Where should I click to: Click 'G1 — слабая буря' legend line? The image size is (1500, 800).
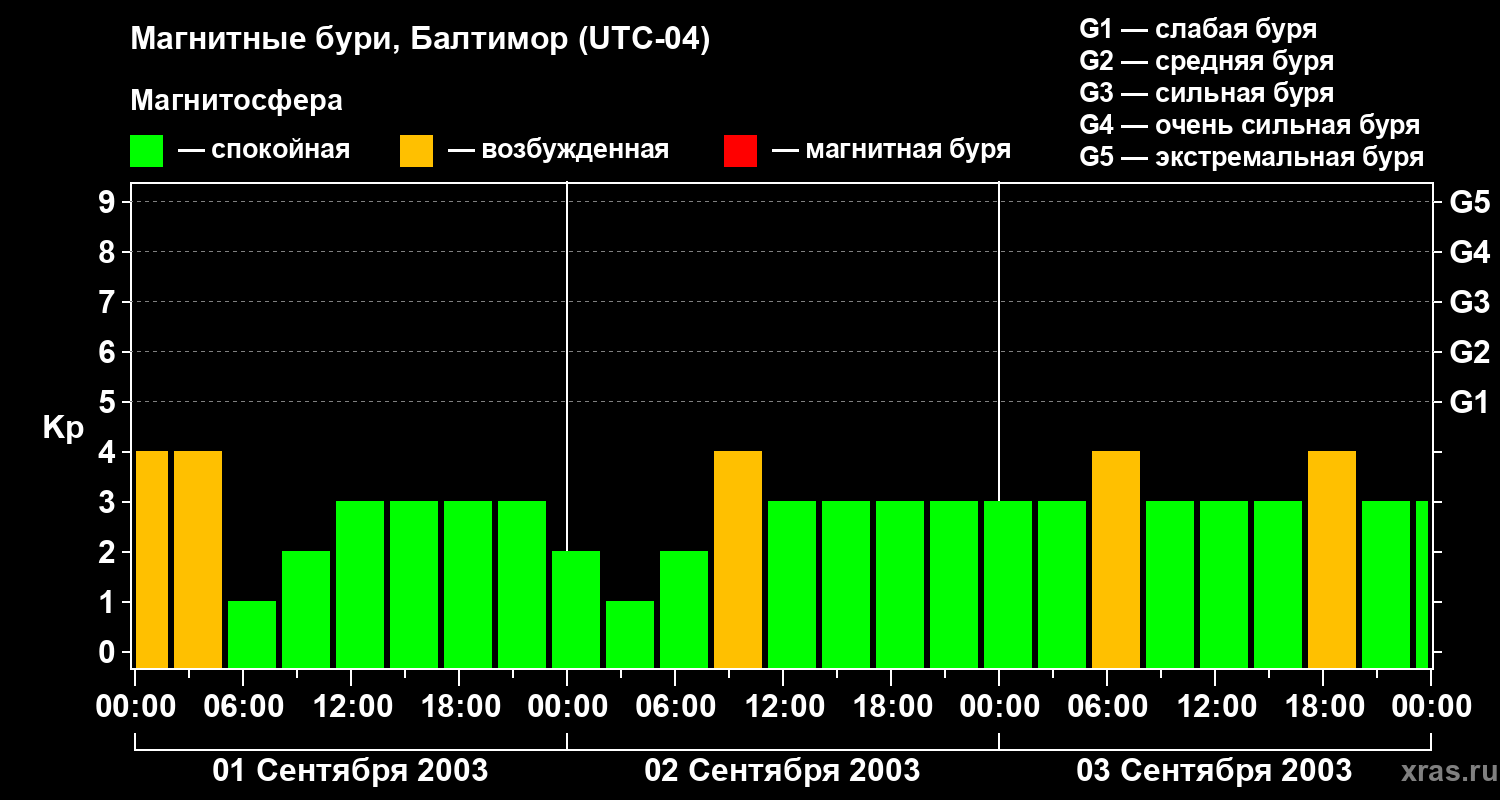pyautogui.click(x=1198, y=28)
